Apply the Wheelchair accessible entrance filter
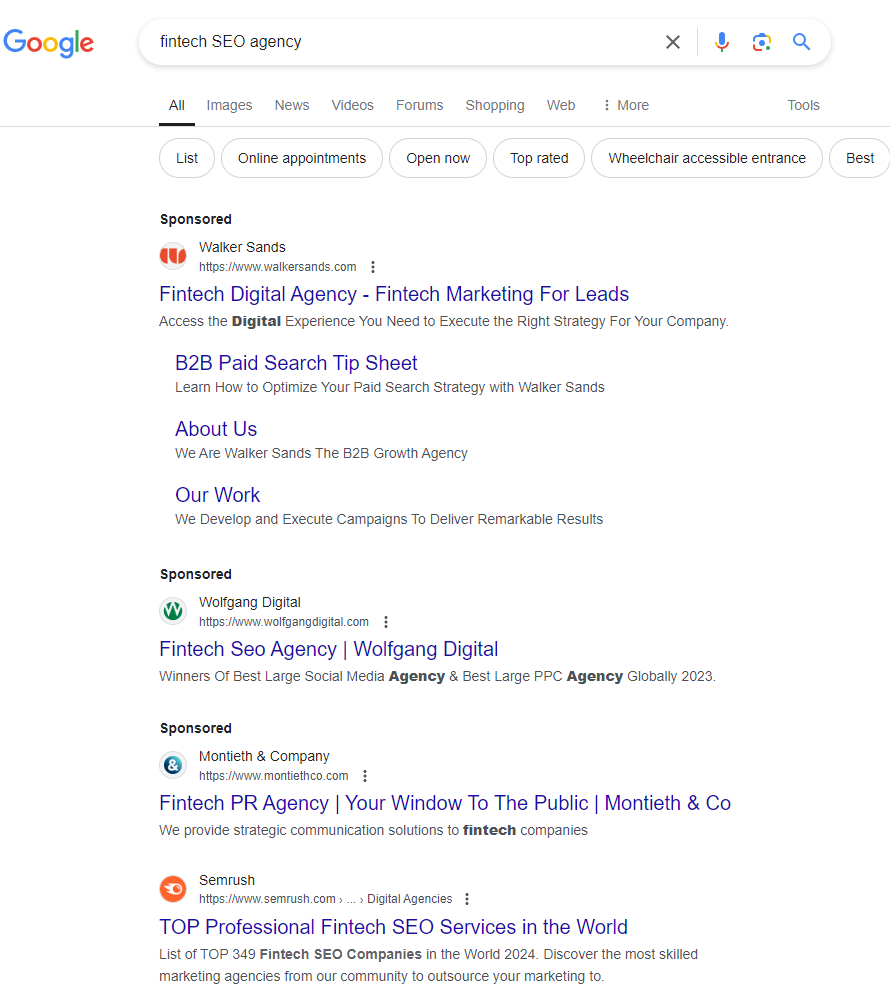The height and width of the screenshot is (998, 890). [x=707, y=158]
